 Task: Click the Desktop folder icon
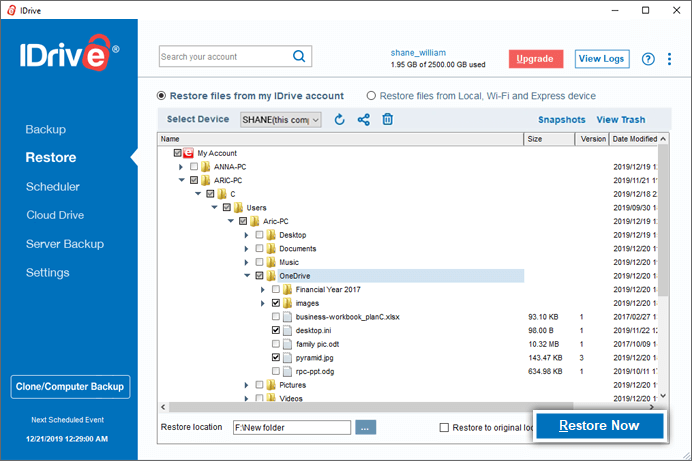click(271, 235)
